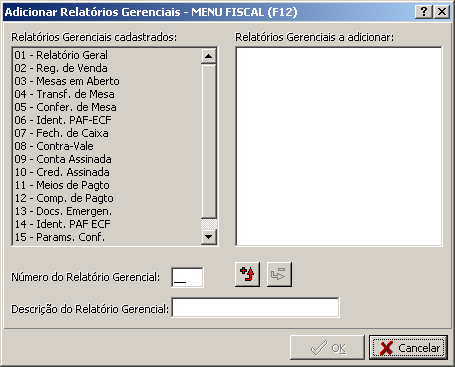
Task: Select '06 - Ident. PAF-ECF' entry
Action: [x=107, y=120]
